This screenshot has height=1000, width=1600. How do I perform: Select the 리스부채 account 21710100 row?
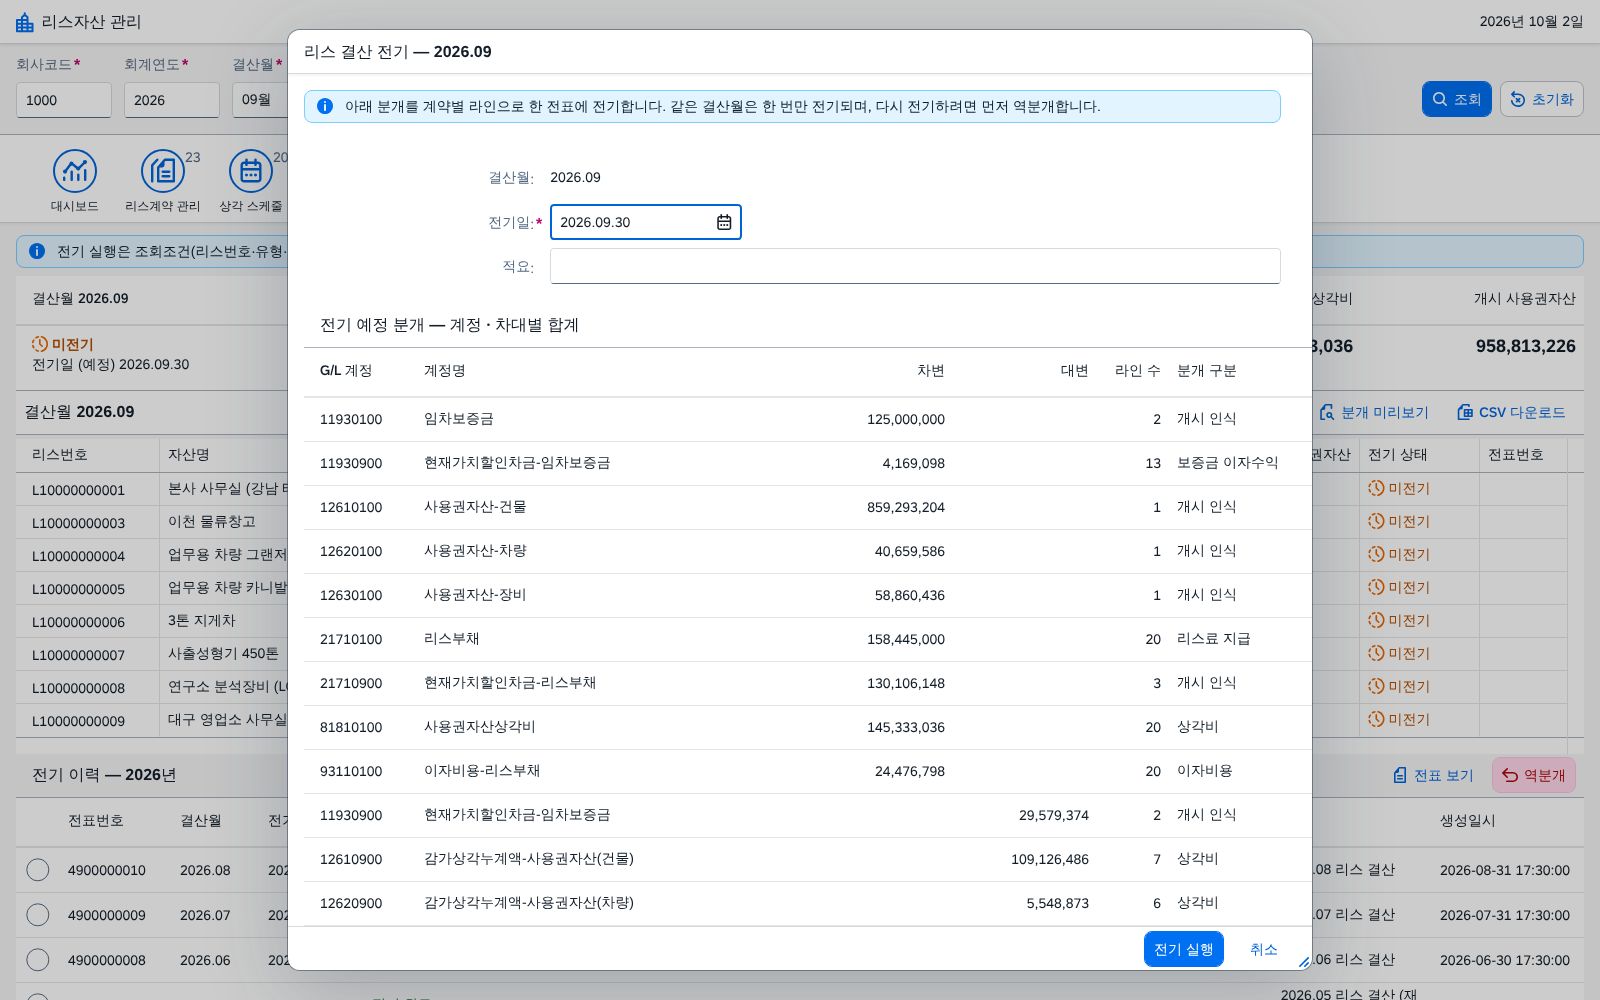tap(807, 639)
